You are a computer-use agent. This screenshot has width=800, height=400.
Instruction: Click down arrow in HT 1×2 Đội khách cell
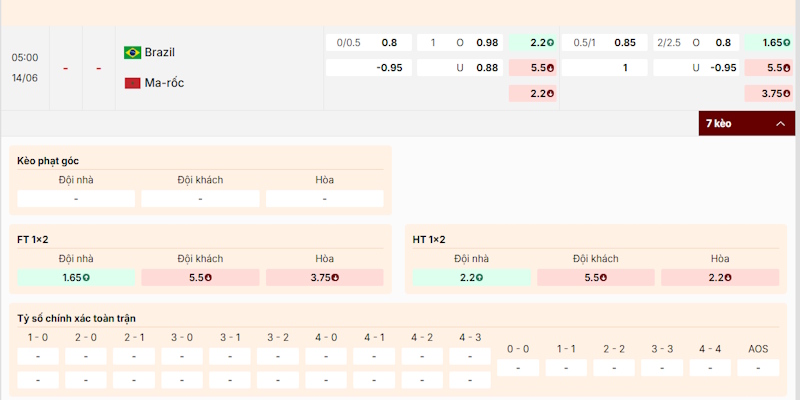(x=604, y=278)
